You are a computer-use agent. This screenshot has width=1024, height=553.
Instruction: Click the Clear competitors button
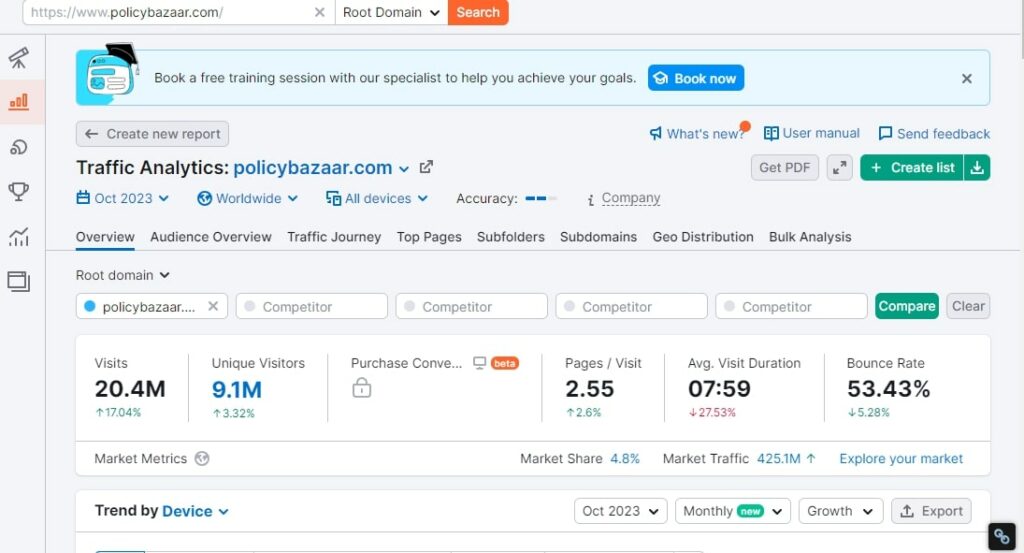968,306
